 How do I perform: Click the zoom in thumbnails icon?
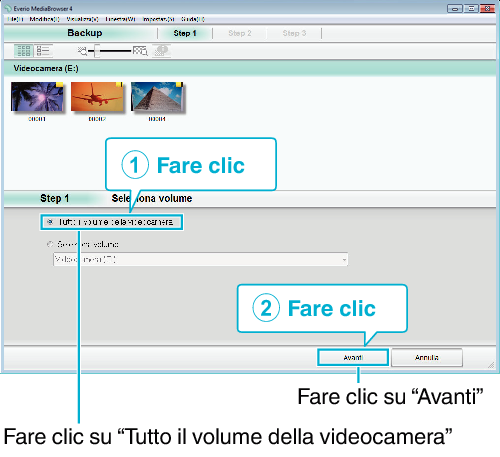coord(140,51)
